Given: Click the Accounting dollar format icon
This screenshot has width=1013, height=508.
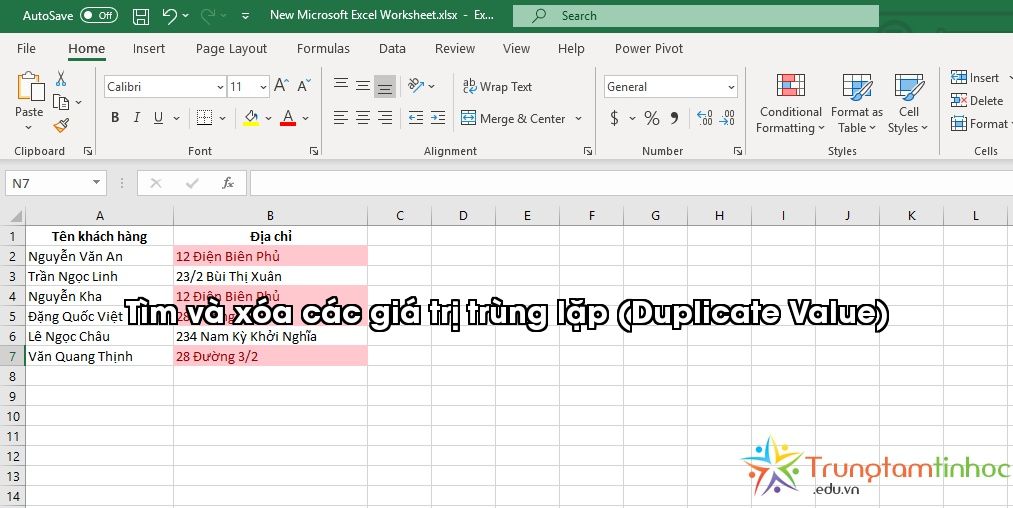Looking at the screenshot, I should (x=614, y=118).
